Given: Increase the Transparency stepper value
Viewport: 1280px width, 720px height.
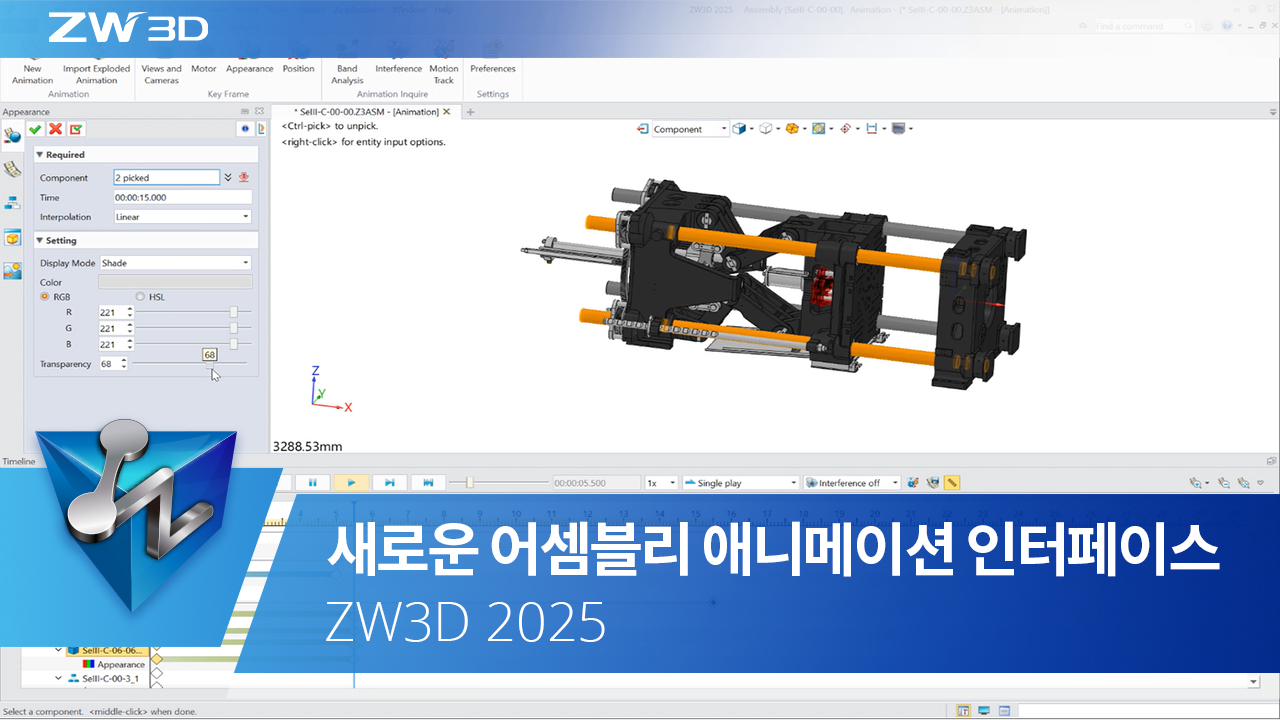Looking at the screenshot, I should click(x=124, y=361).
